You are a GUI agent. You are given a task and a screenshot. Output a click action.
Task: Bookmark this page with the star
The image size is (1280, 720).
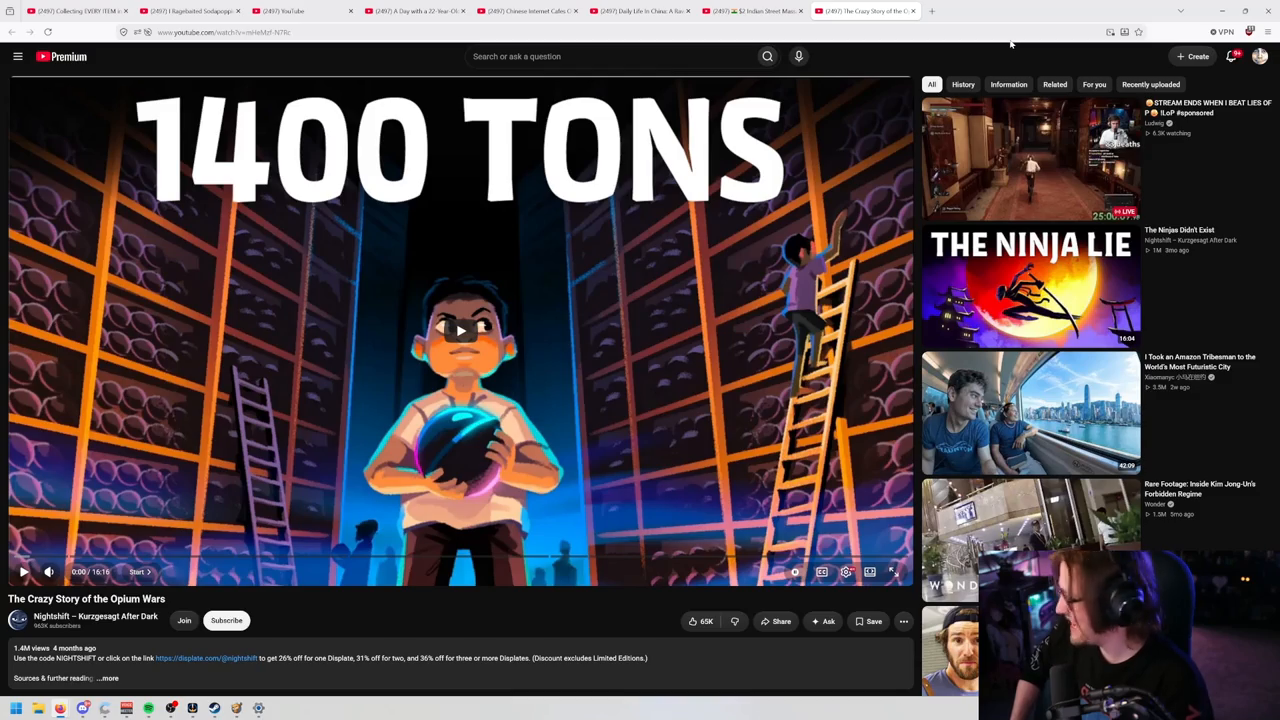[x=1138, y=32]
